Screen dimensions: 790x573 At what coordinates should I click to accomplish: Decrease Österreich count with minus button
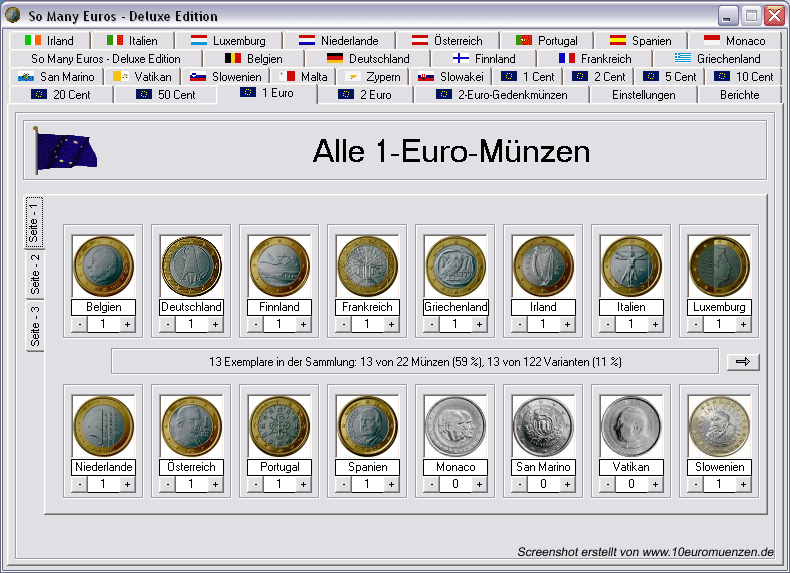click(167, 484)
